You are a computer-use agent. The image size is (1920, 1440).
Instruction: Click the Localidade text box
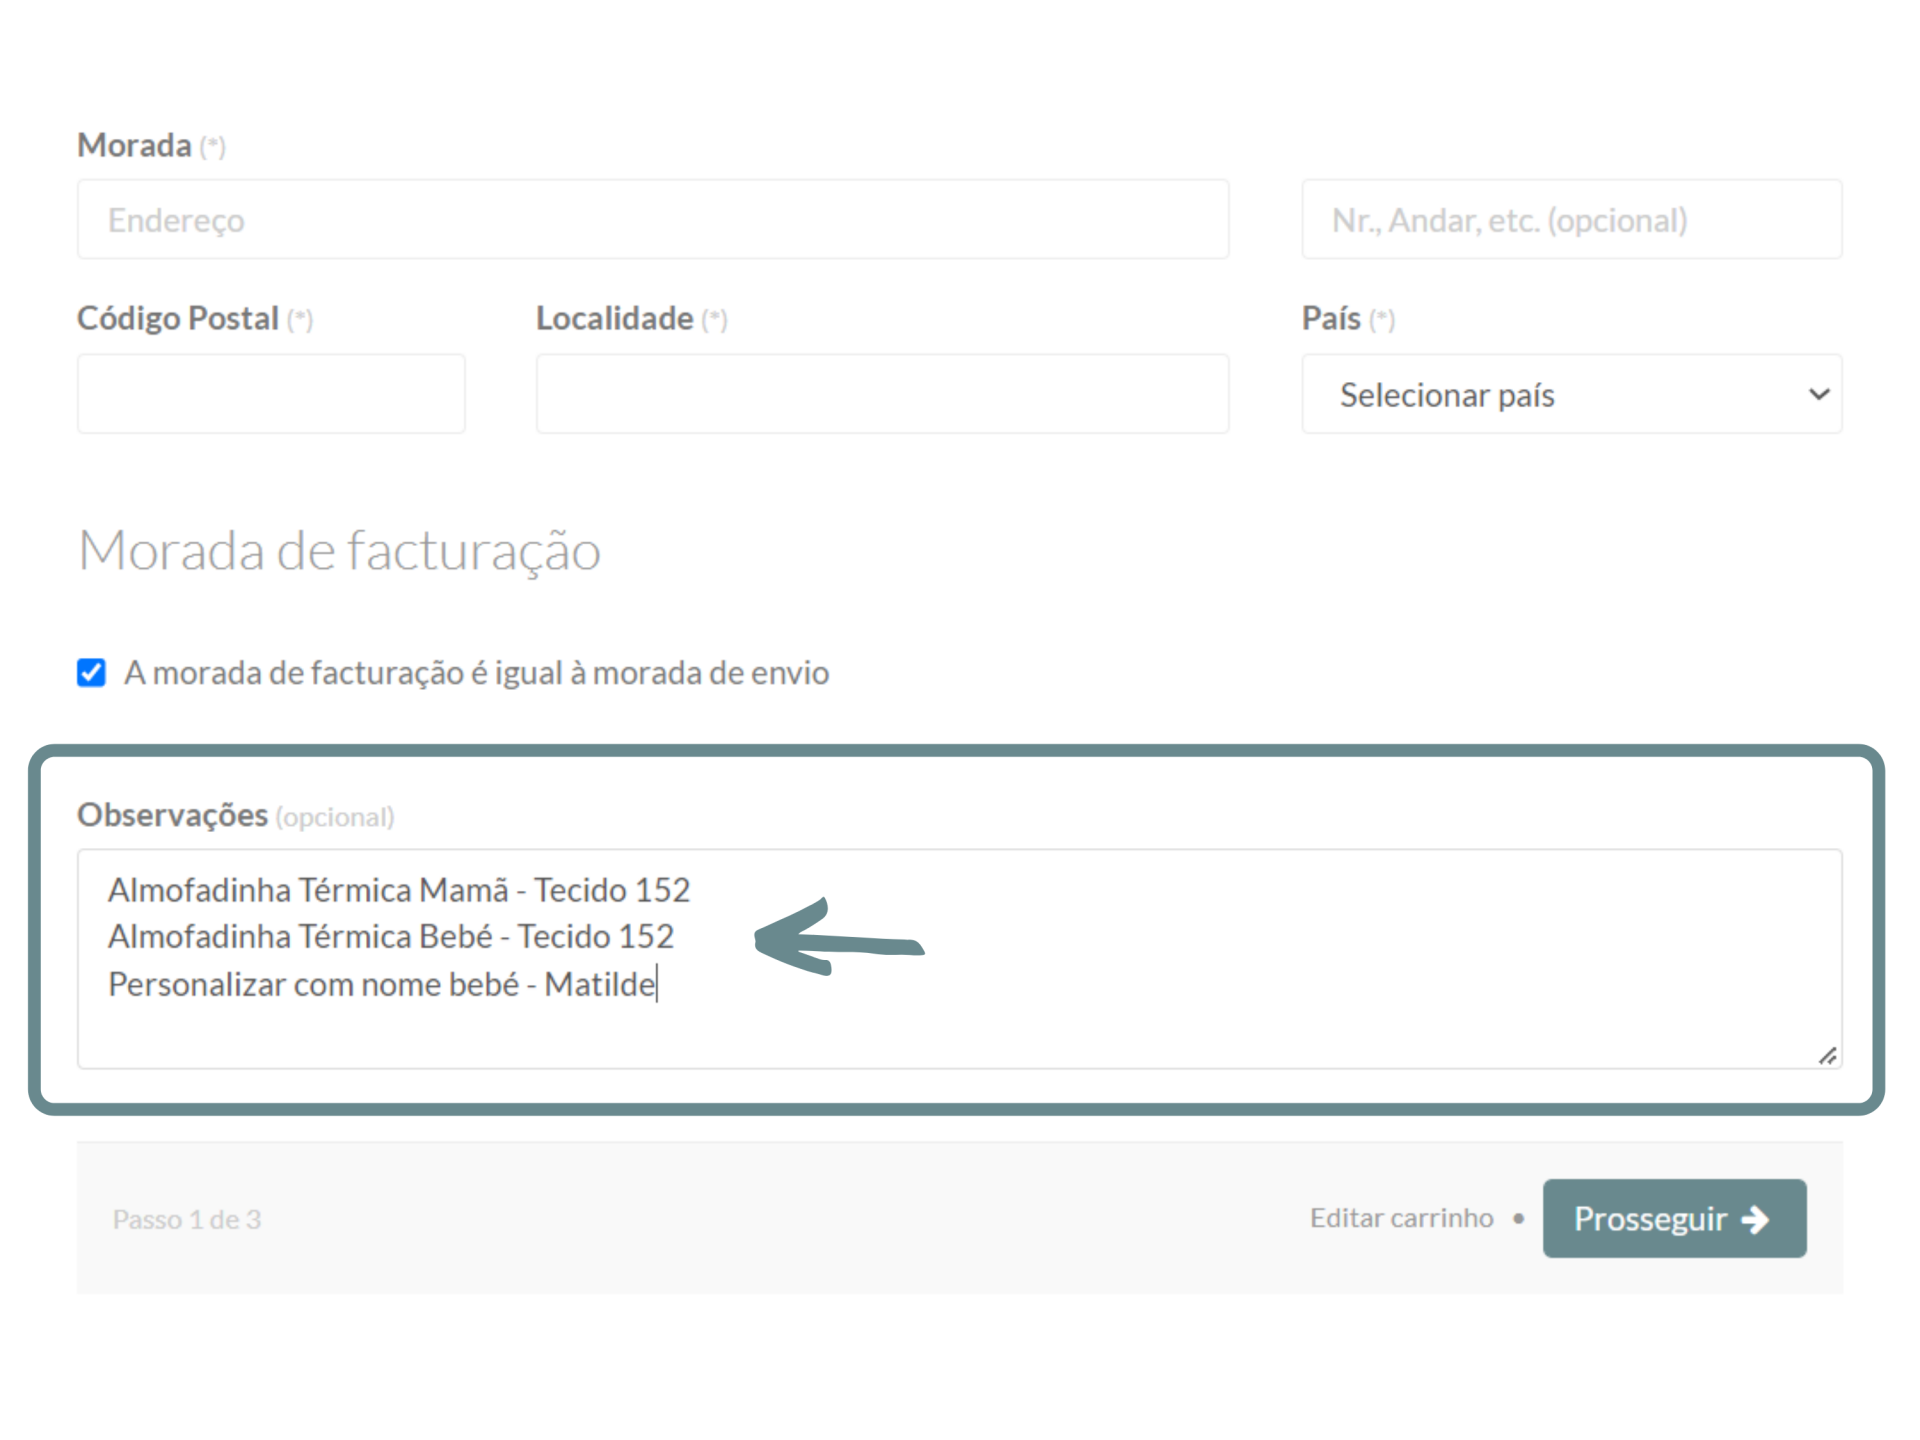(x=882, y=394)
